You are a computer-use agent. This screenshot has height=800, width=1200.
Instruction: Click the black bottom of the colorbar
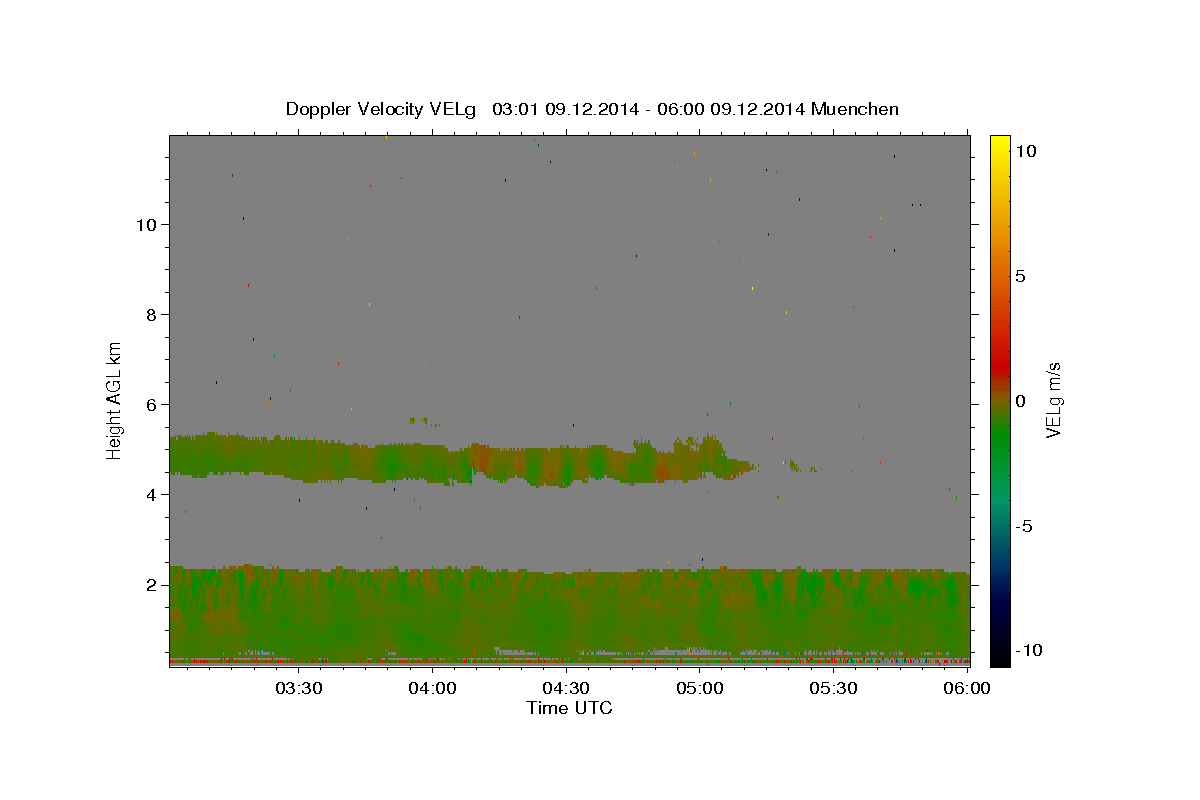(x=999, y=657)
